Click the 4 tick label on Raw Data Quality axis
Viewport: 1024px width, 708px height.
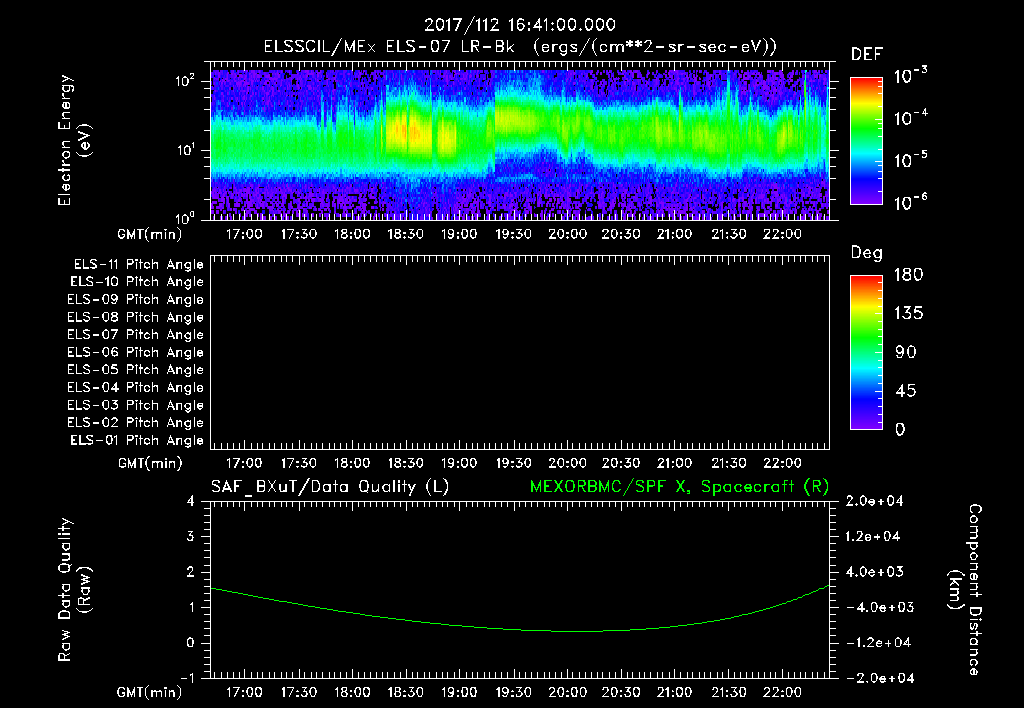click(x=191, y=502)
